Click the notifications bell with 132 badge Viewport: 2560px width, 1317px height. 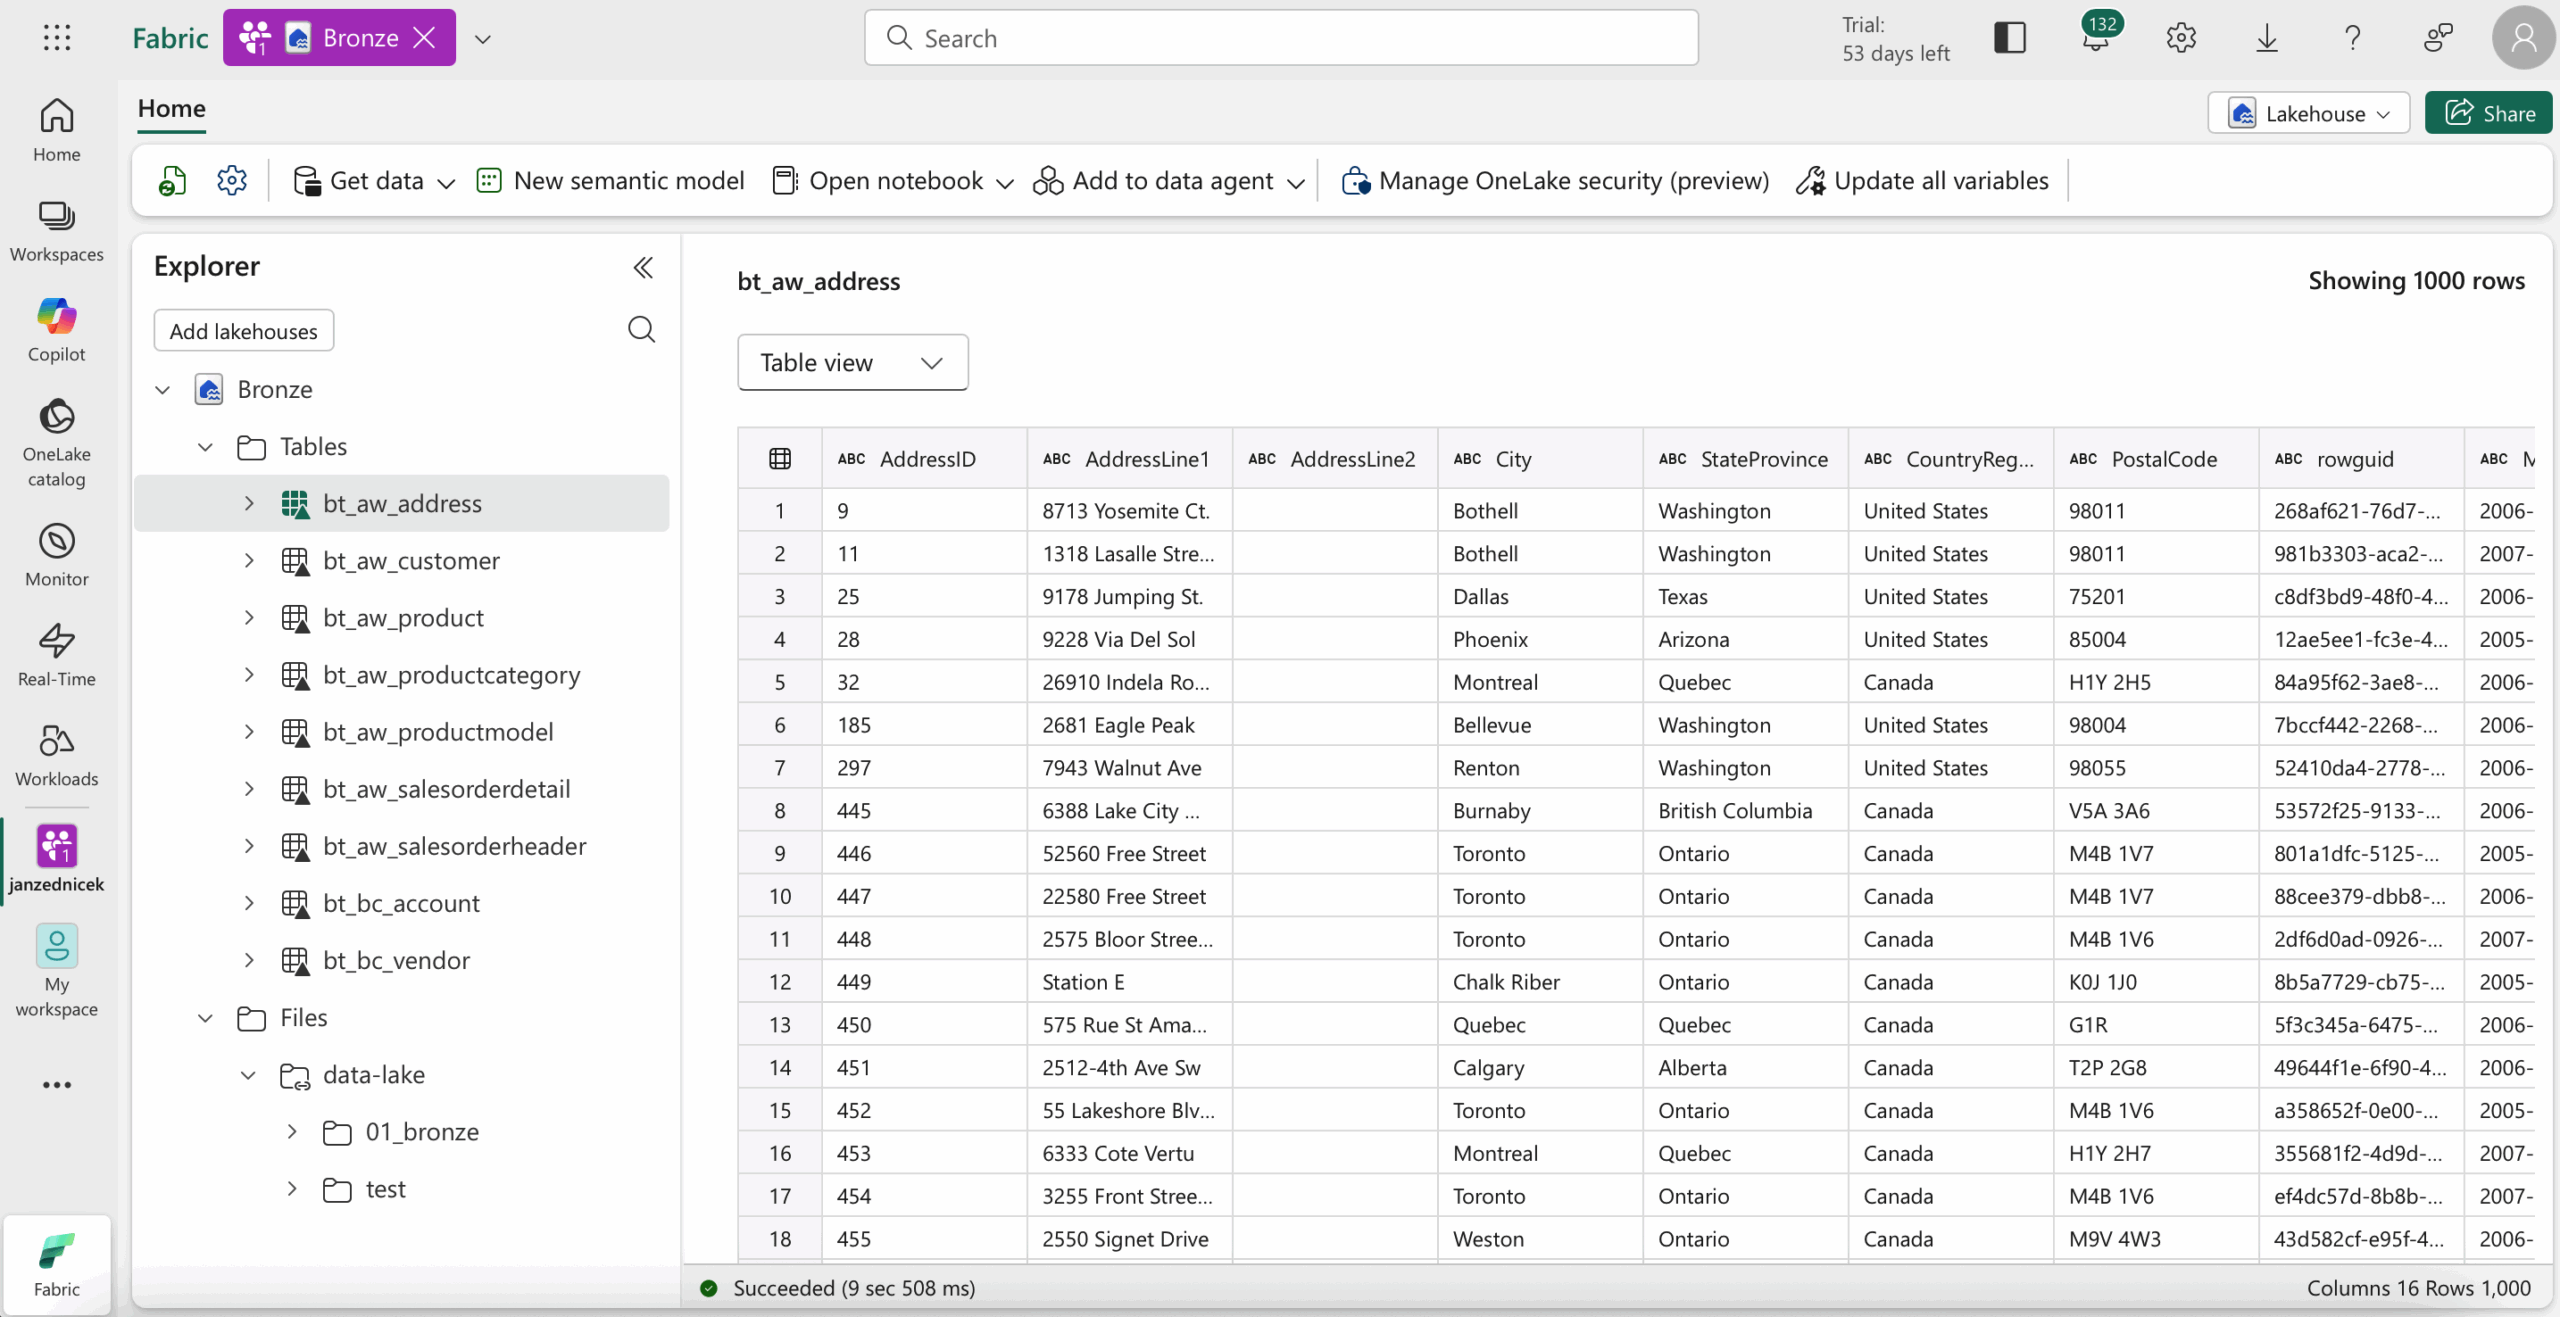[x=2095, y=38]
